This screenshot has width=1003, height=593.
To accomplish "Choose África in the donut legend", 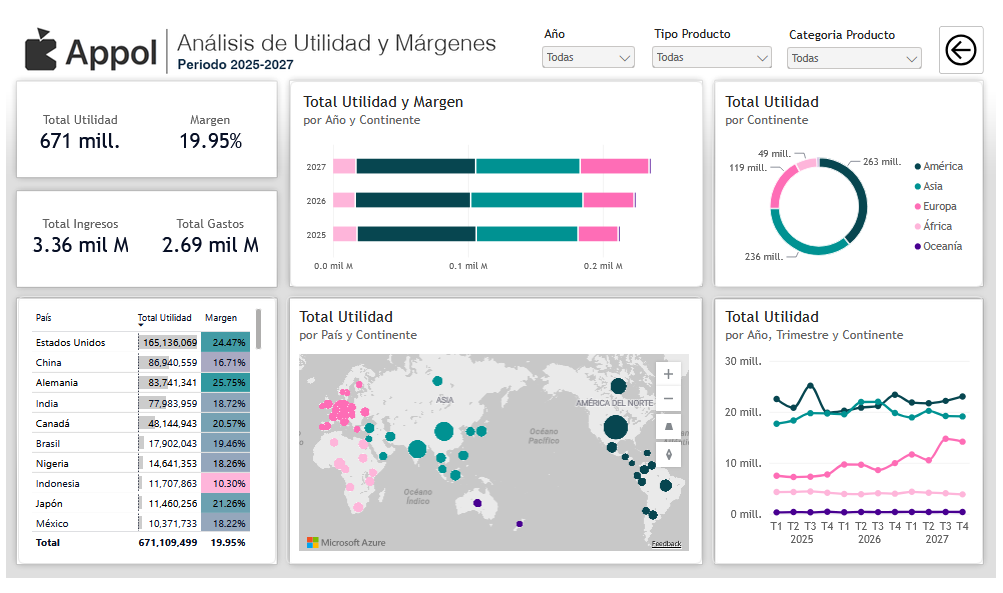I will coord(933,226).
